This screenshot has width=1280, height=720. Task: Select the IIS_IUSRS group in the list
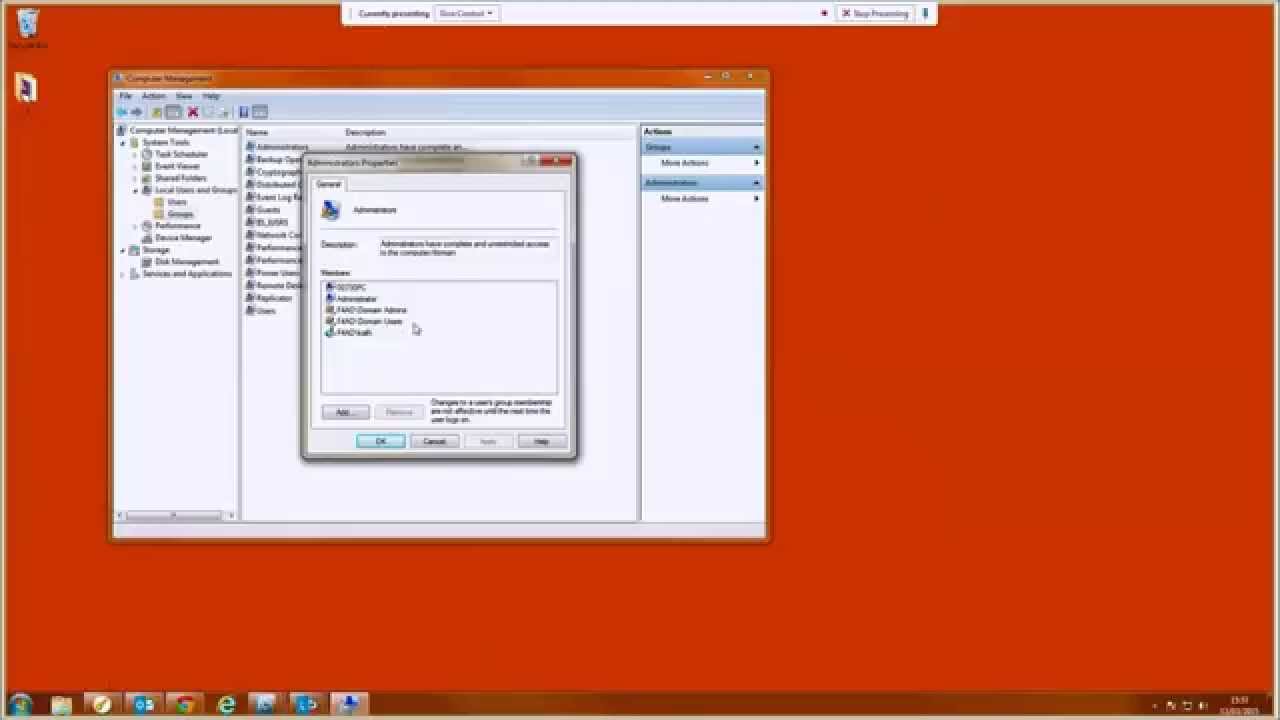[268, 222]
